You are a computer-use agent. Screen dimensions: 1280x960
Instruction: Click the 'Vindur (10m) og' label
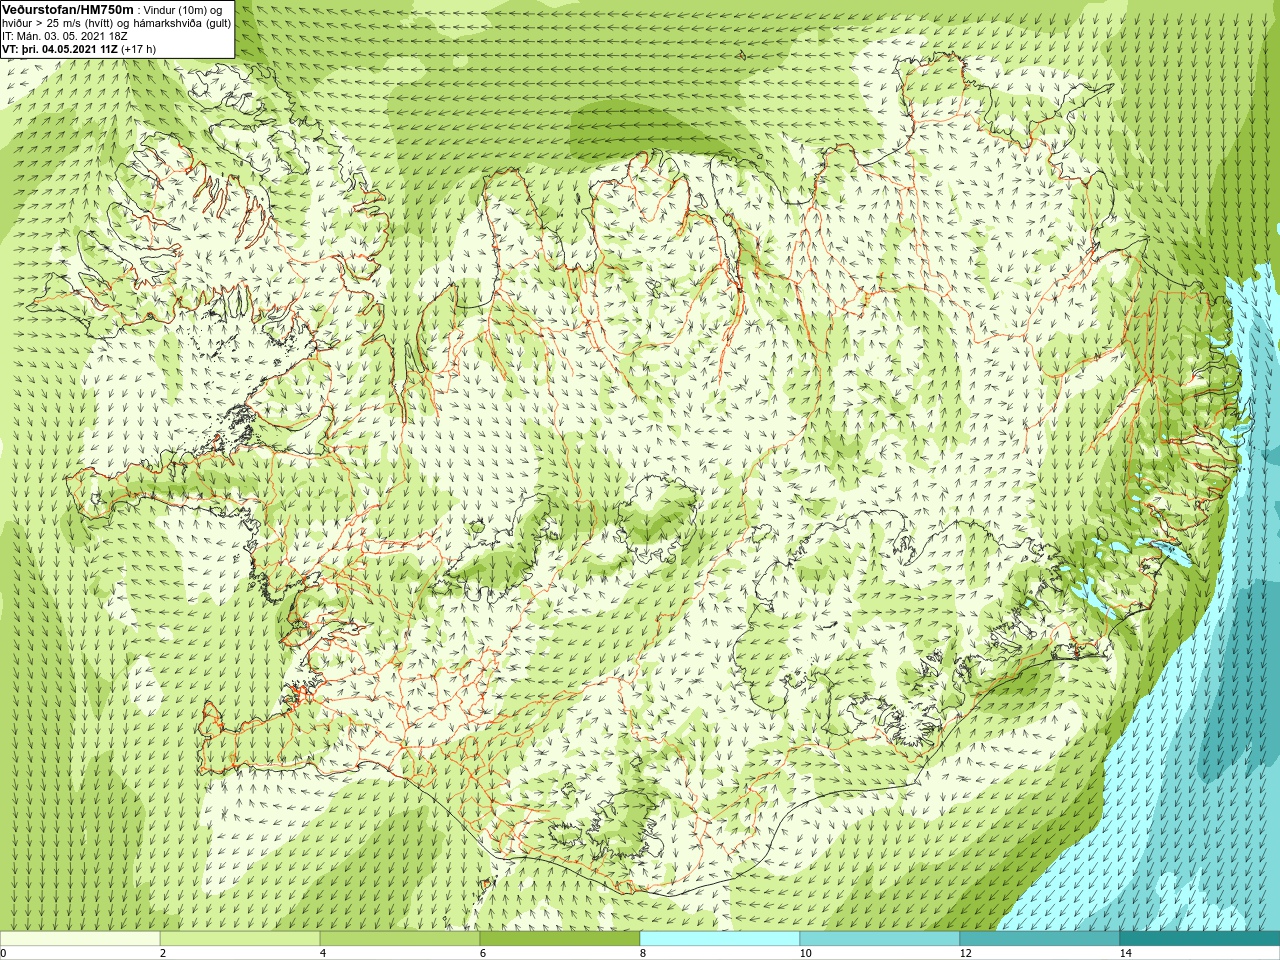tap(185, 10)
